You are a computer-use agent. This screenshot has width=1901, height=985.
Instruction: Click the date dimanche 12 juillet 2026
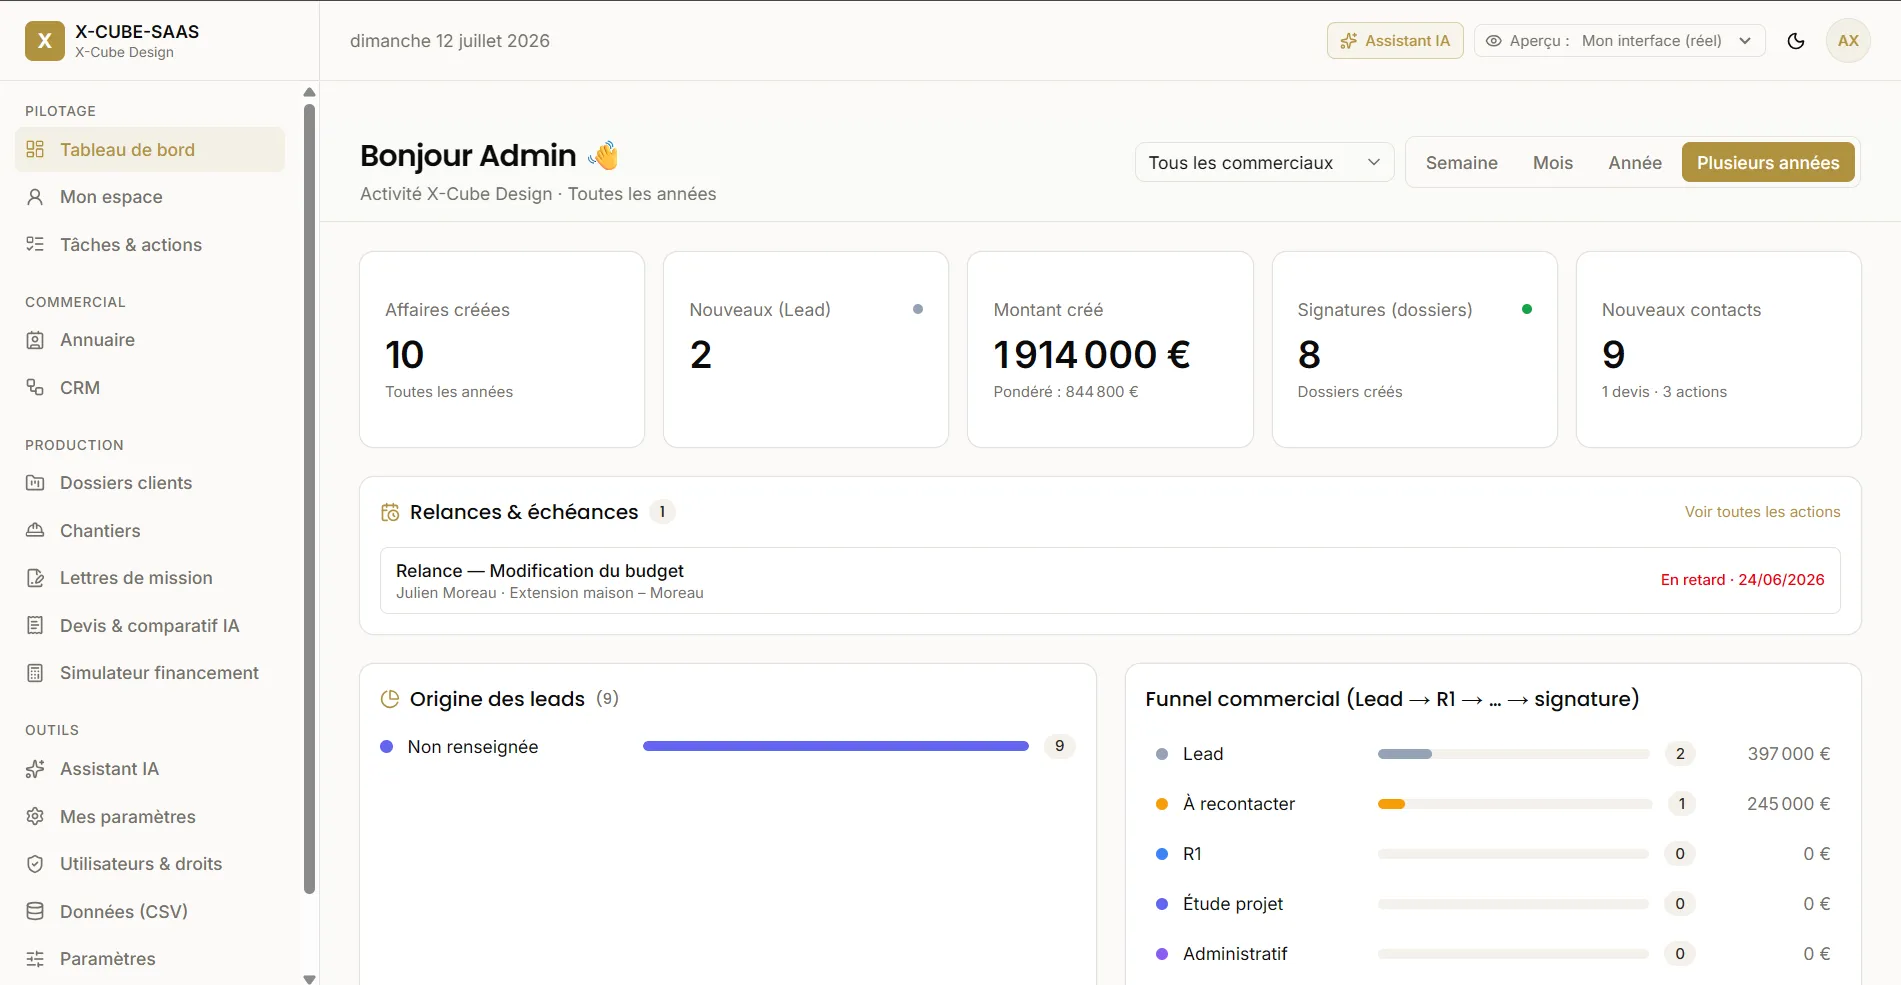click(450, 41)
